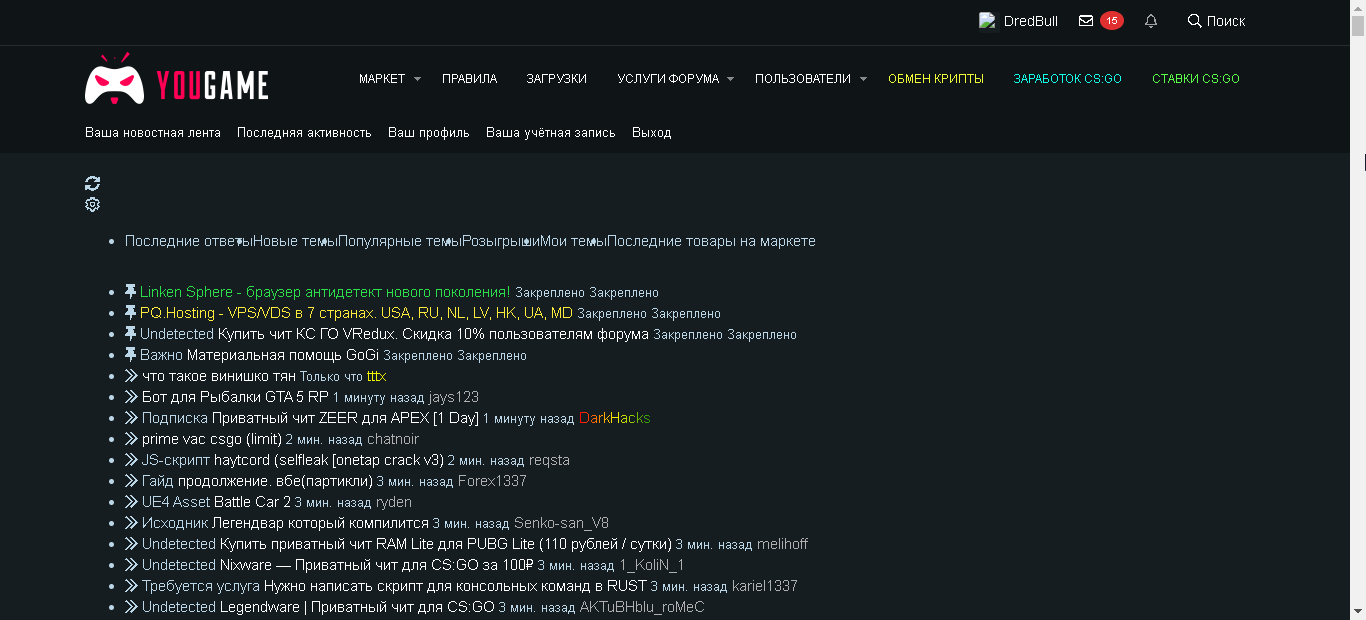The height and width of the screenshot is (620, 1366).
Task: Click the pin icon beside Linken Sphere
Action: point(130,292)
